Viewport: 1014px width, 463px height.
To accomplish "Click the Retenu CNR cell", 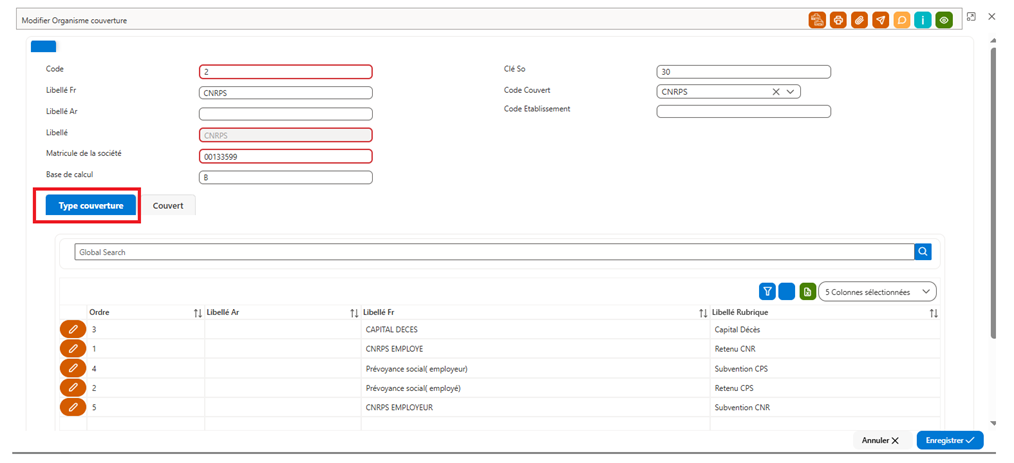I will [x=825, y=349].
